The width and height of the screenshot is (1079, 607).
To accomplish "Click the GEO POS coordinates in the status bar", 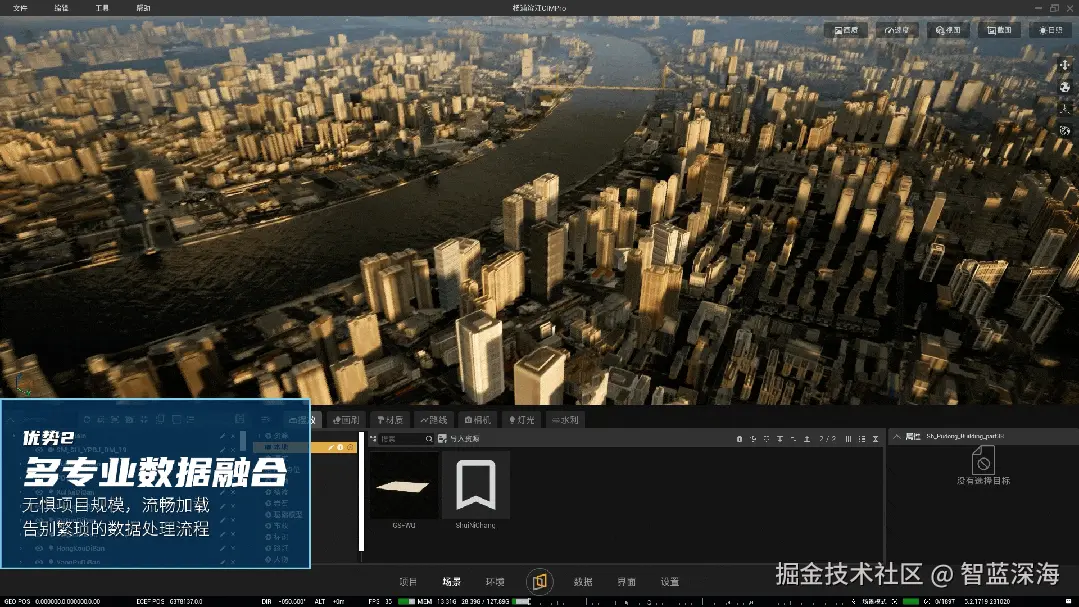I will tap(51, 601).
